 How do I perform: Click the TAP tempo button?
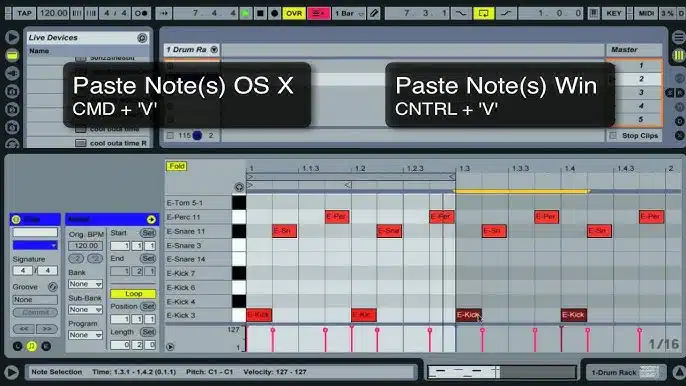[x=24, y=13]
